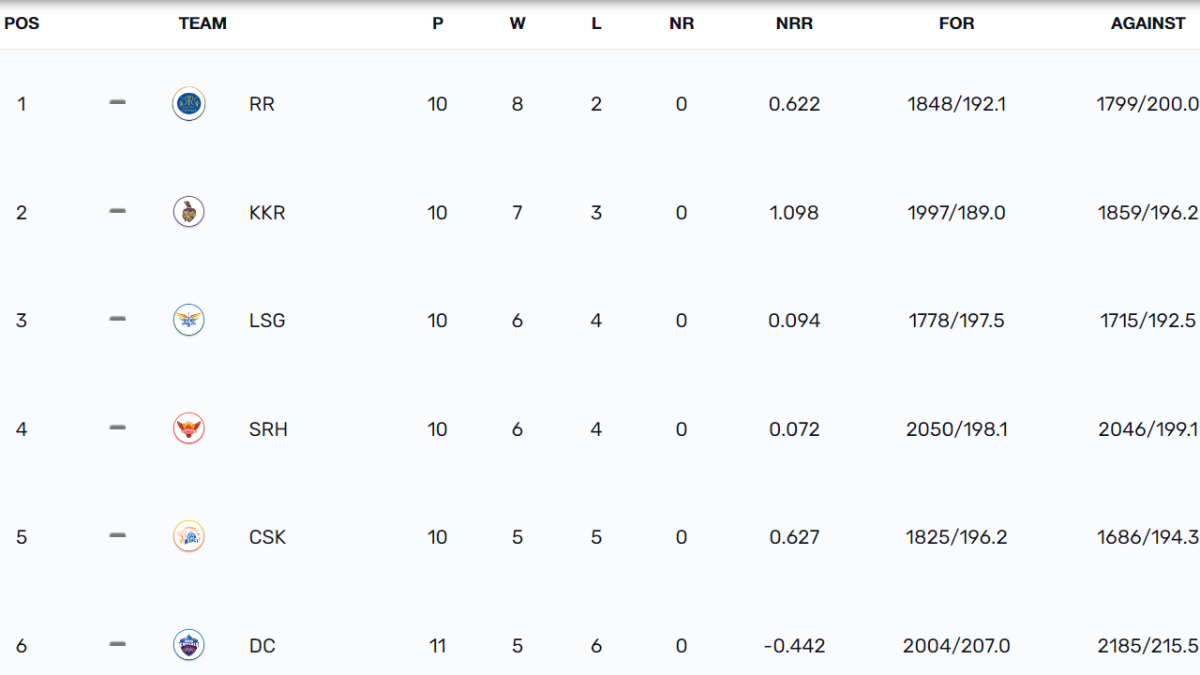Click the Rajasthan Royals team logo

tap(189, 104)
